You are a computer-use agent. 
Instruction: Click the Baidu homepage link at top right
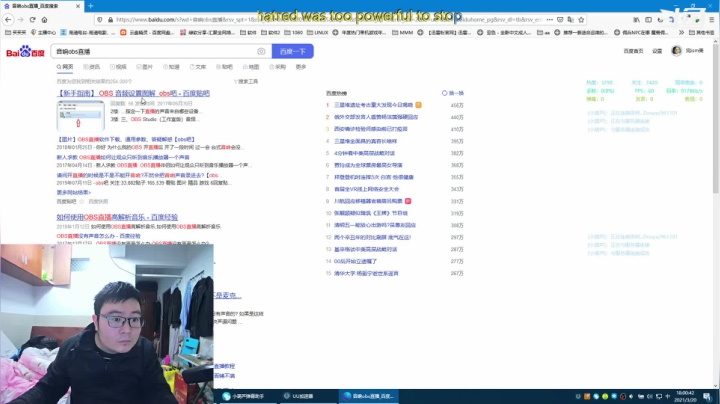click(633, 51)
